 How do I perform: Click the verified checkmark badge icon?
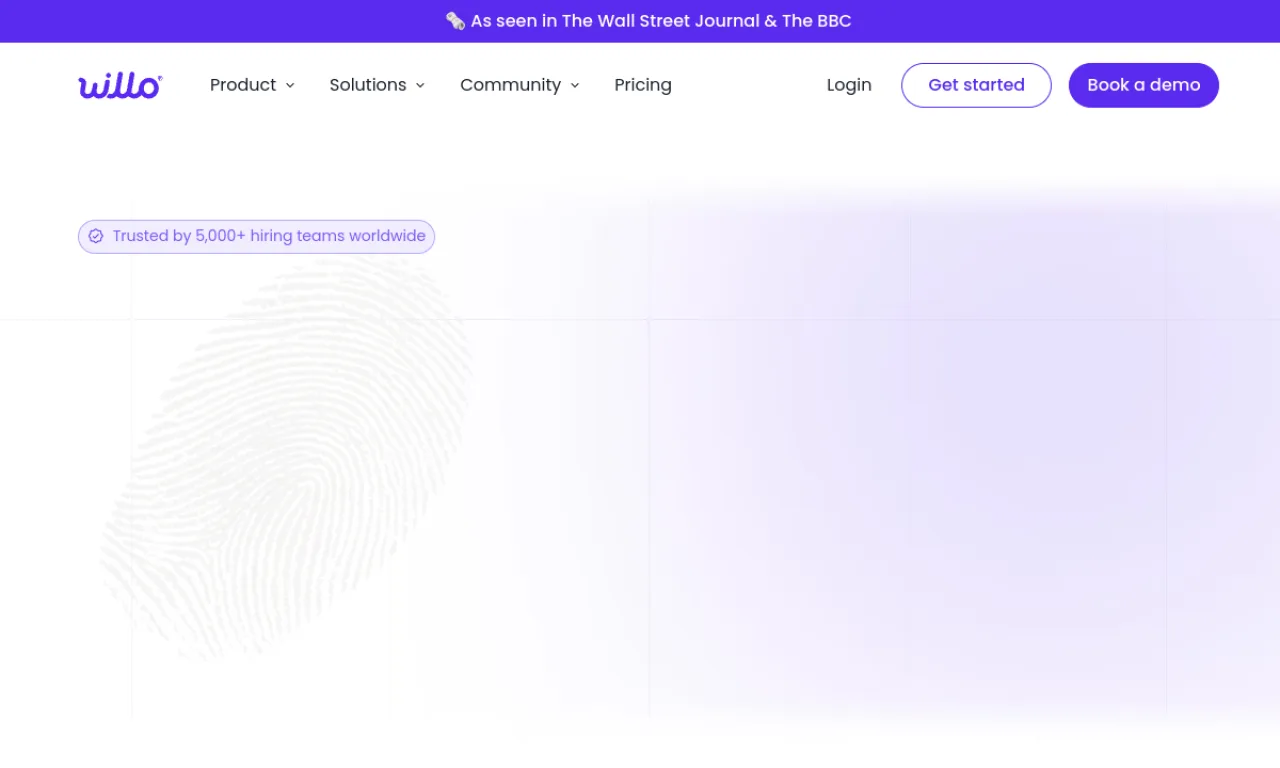coord(96,236)
